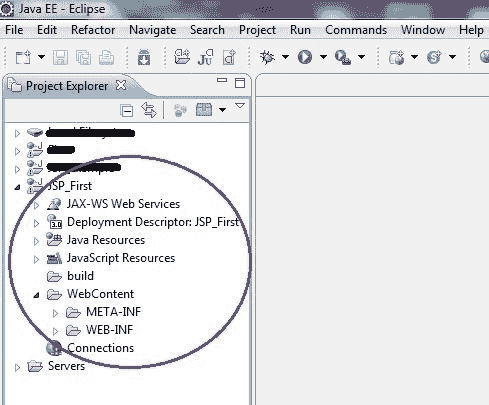This screenshot has width=489, height=405.
Task: Expand the Servers node
Action: point(17,367)
